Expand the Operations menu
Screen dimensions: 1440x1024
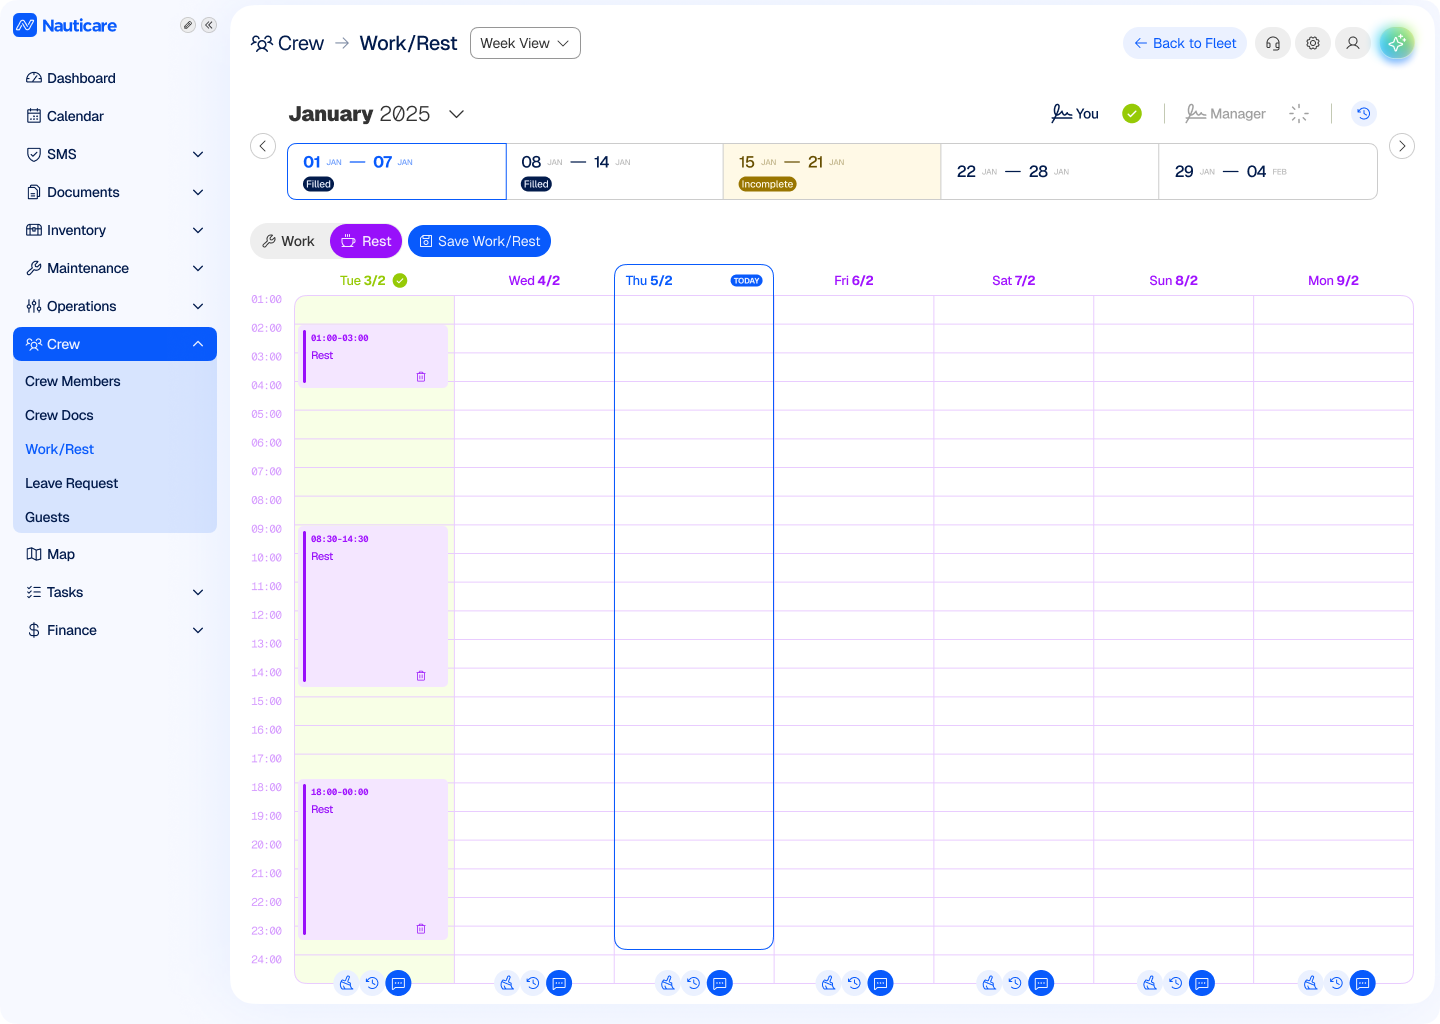coord(115,306)
